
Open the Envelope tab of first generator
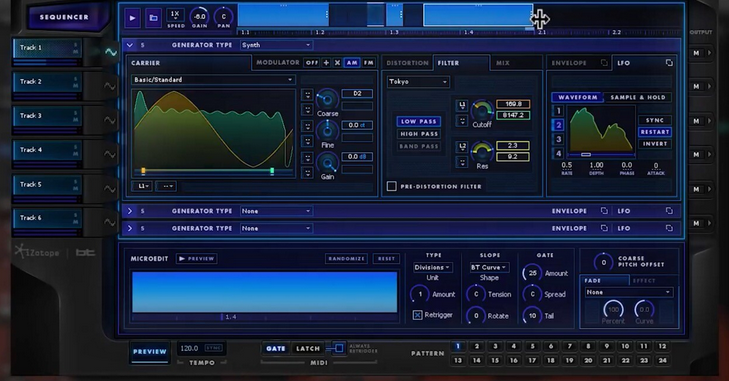tap(570, 63)
